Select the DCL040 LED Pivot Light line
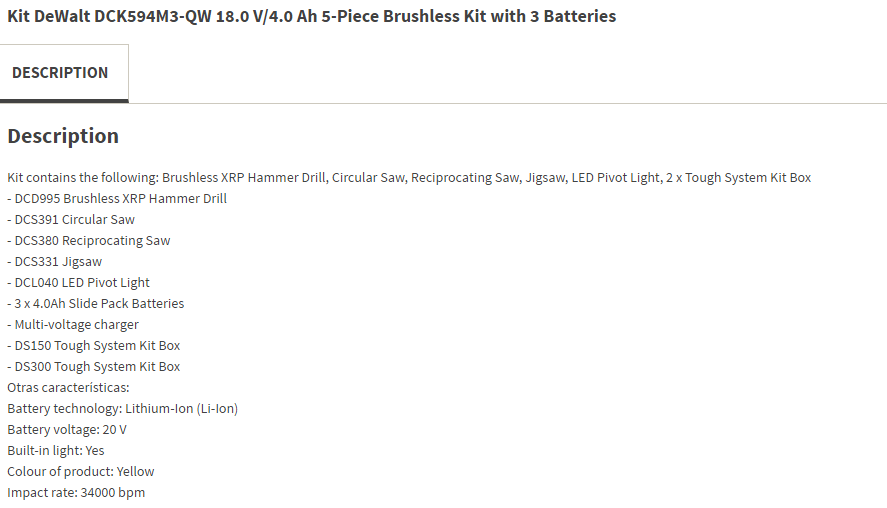This screenshot has width=887, height=508. pyautogui.click(x=79, y=283)
